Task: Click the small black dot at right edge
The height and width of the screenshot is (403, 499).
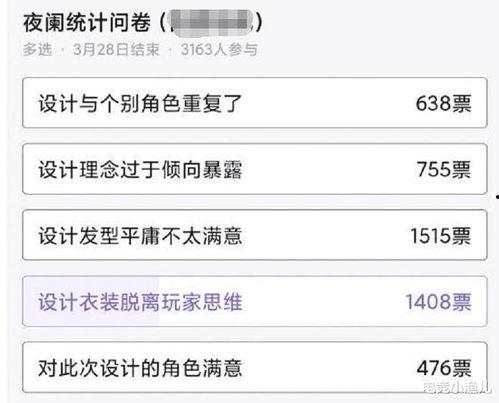Action: [x=497, y=197]
